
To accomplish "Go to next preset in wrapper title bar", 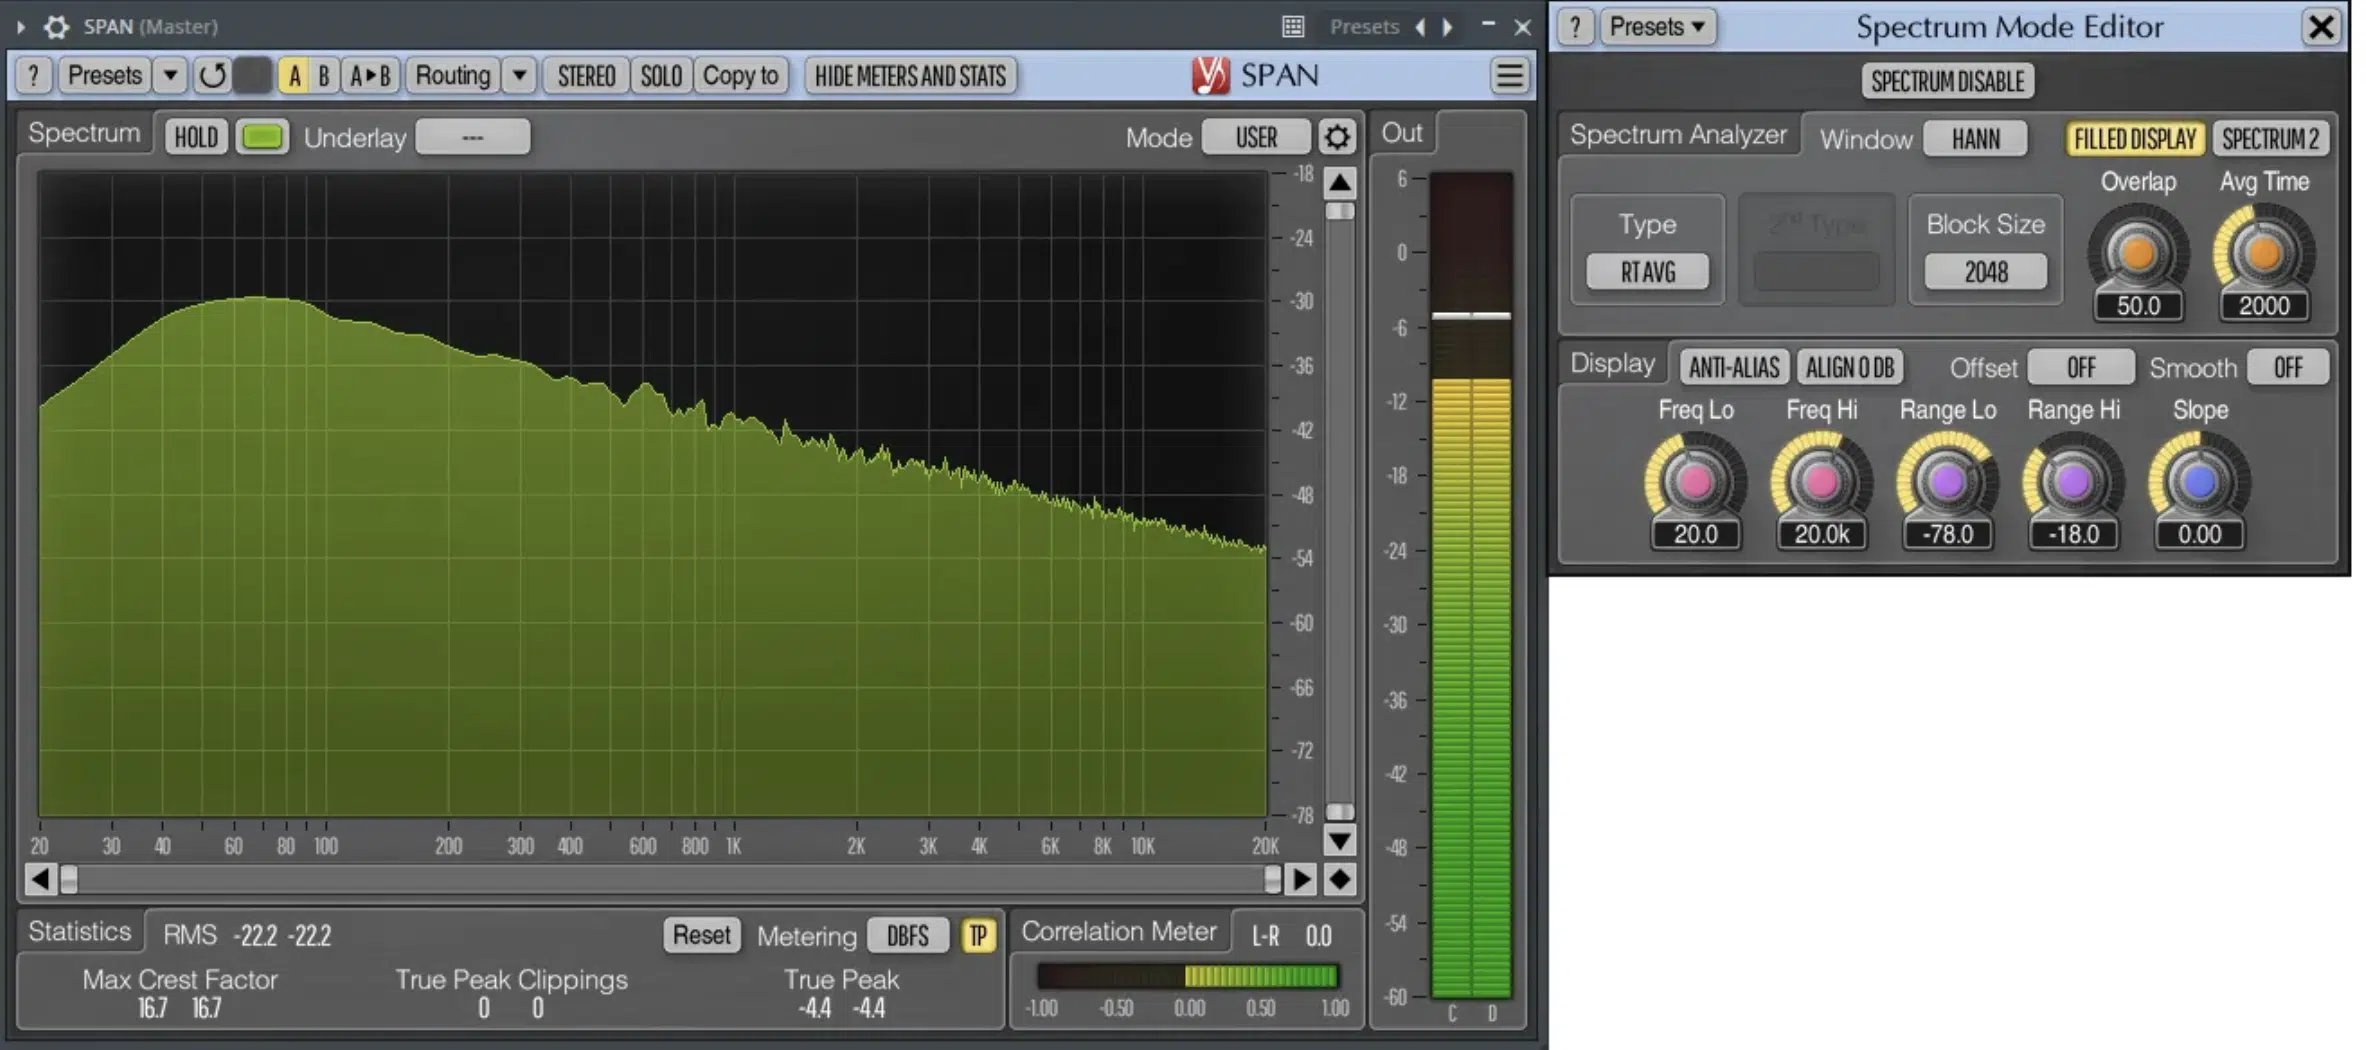I will (x=1447, y=27).
